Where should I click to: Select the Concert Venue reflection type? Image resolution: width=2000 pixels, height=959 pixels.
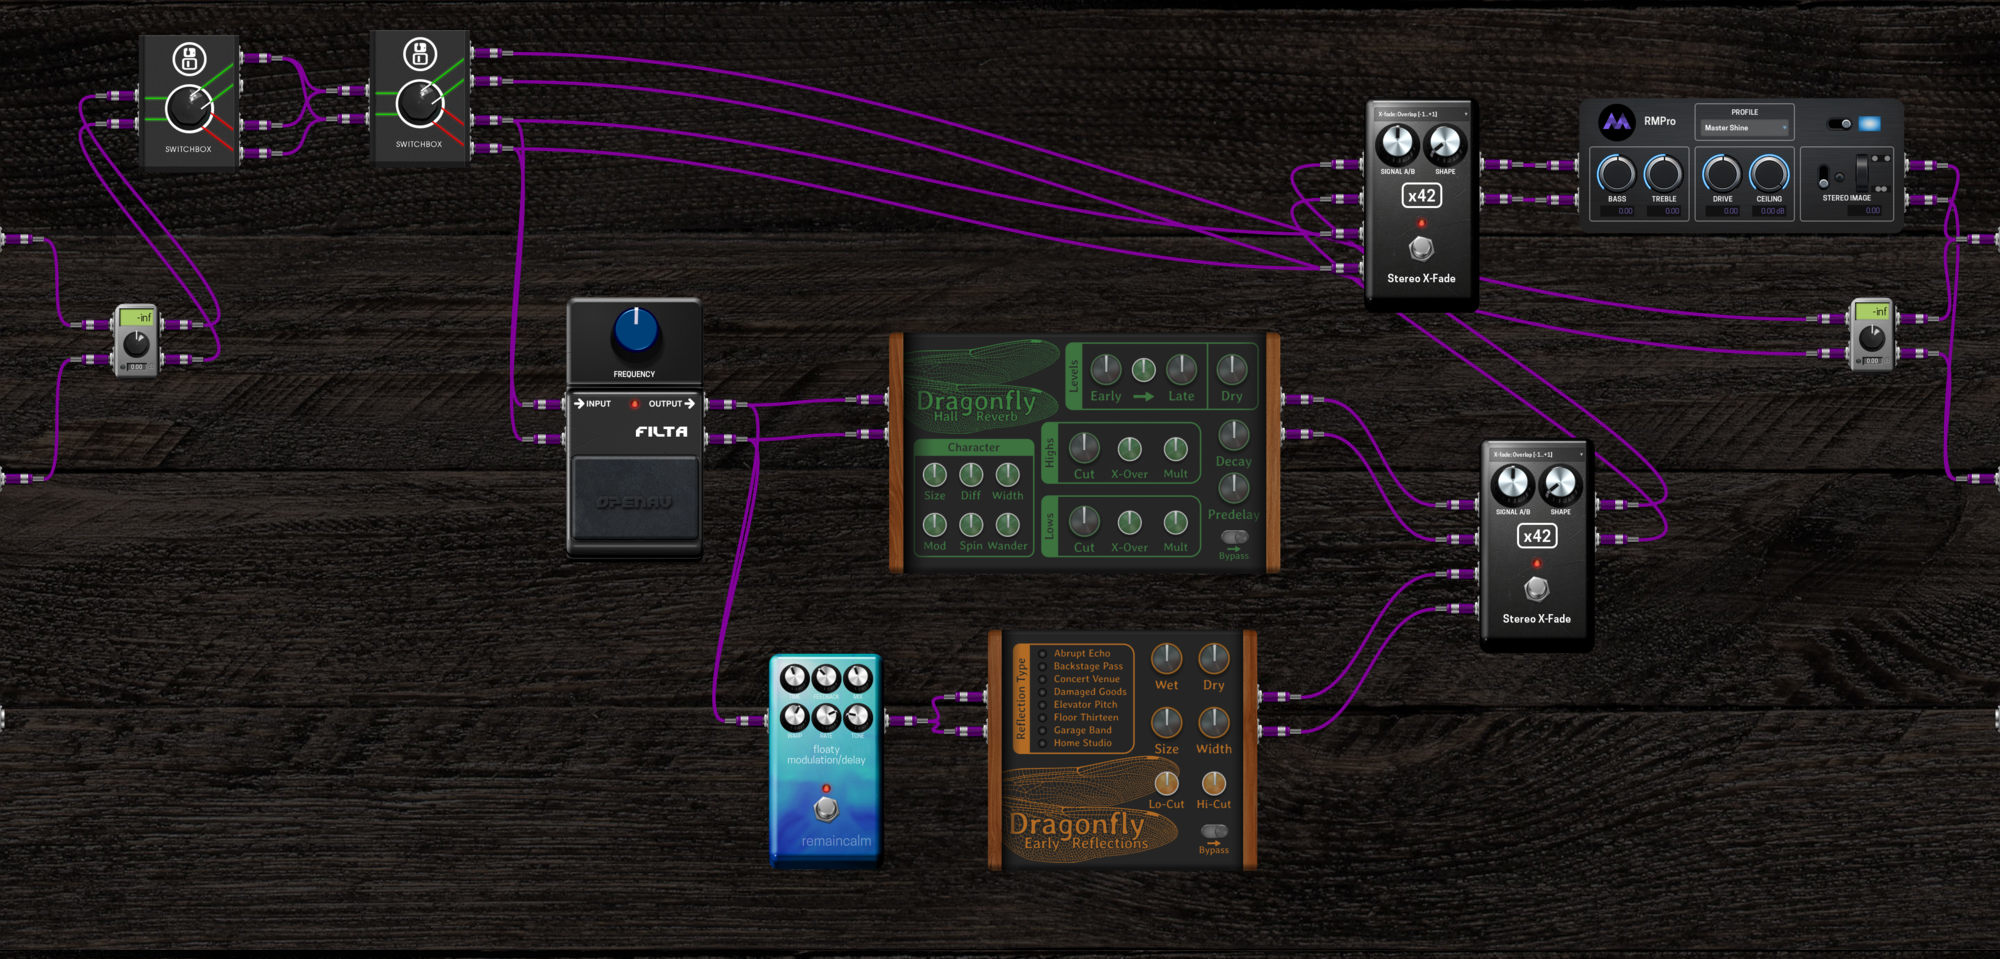click(x=1081, y=679)
